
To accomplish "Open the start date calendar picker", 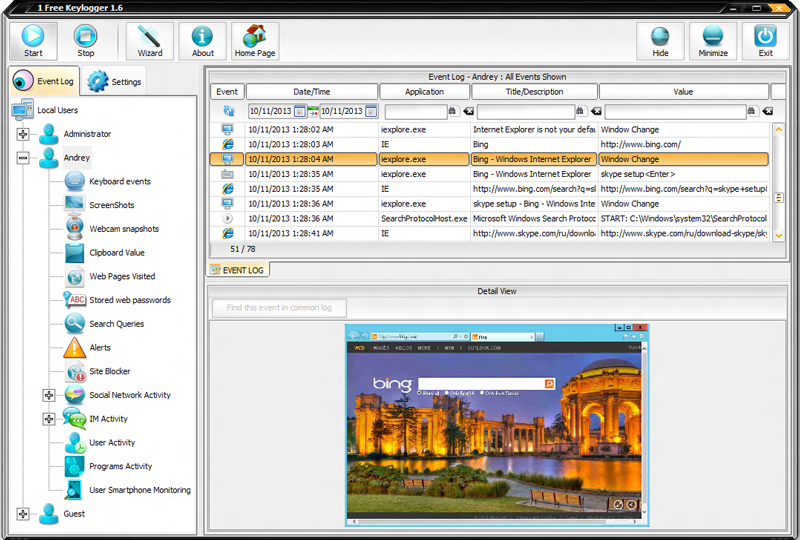I will pyautogui.click(x=299, y=111).
